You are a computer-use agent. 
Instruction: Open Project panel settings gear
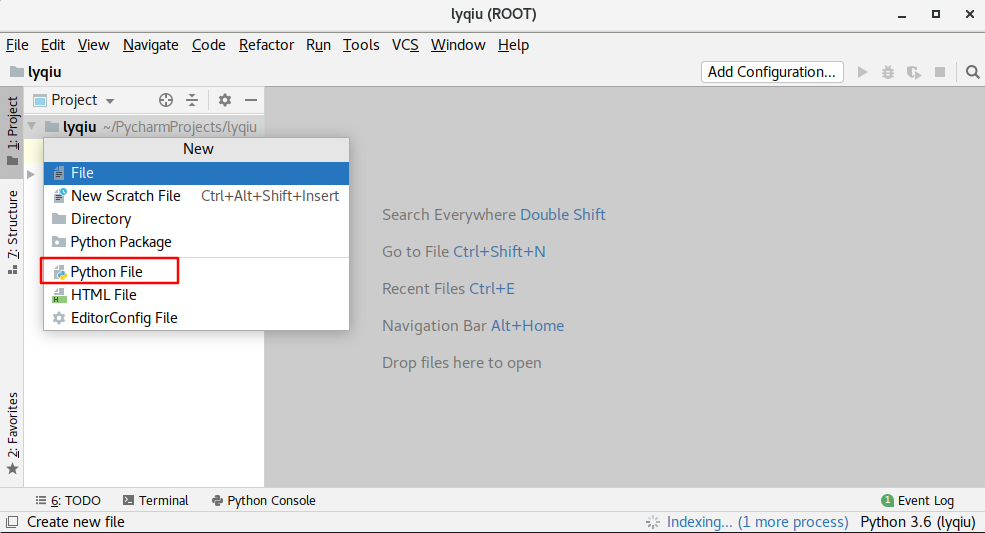(x=225, y=100)
